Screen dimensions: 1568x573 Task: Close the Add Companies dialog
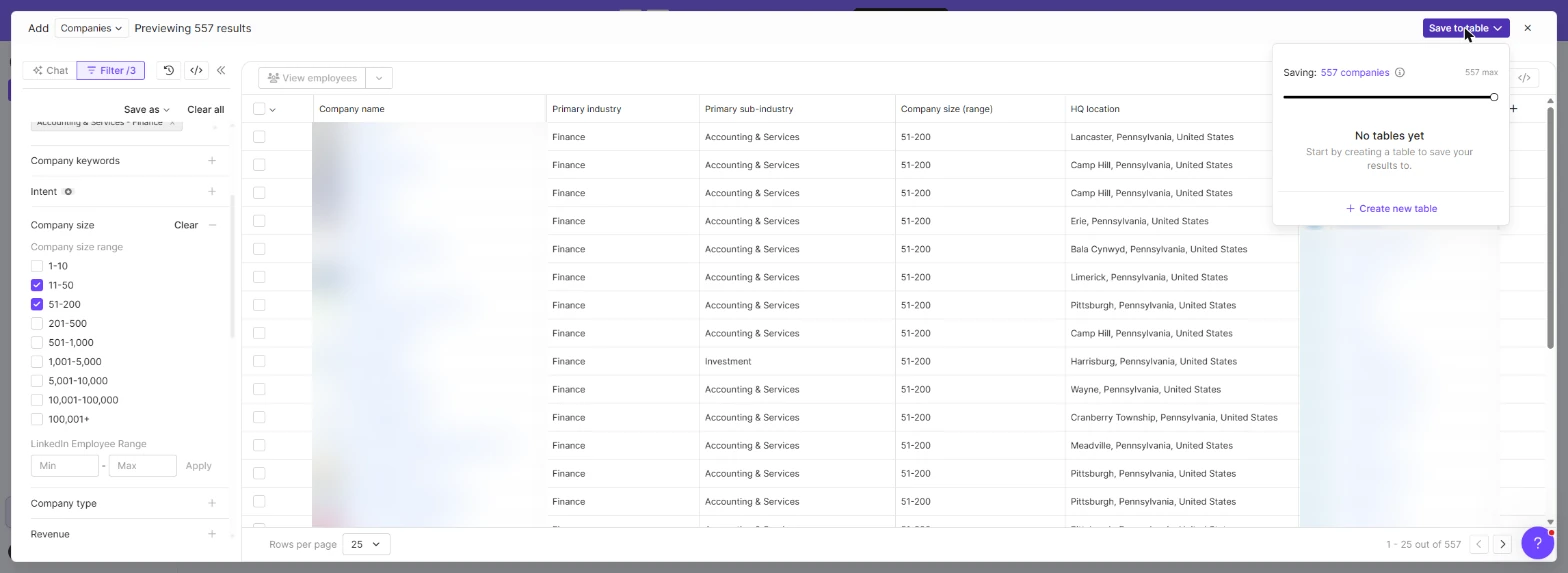[x=1527, y=28]
